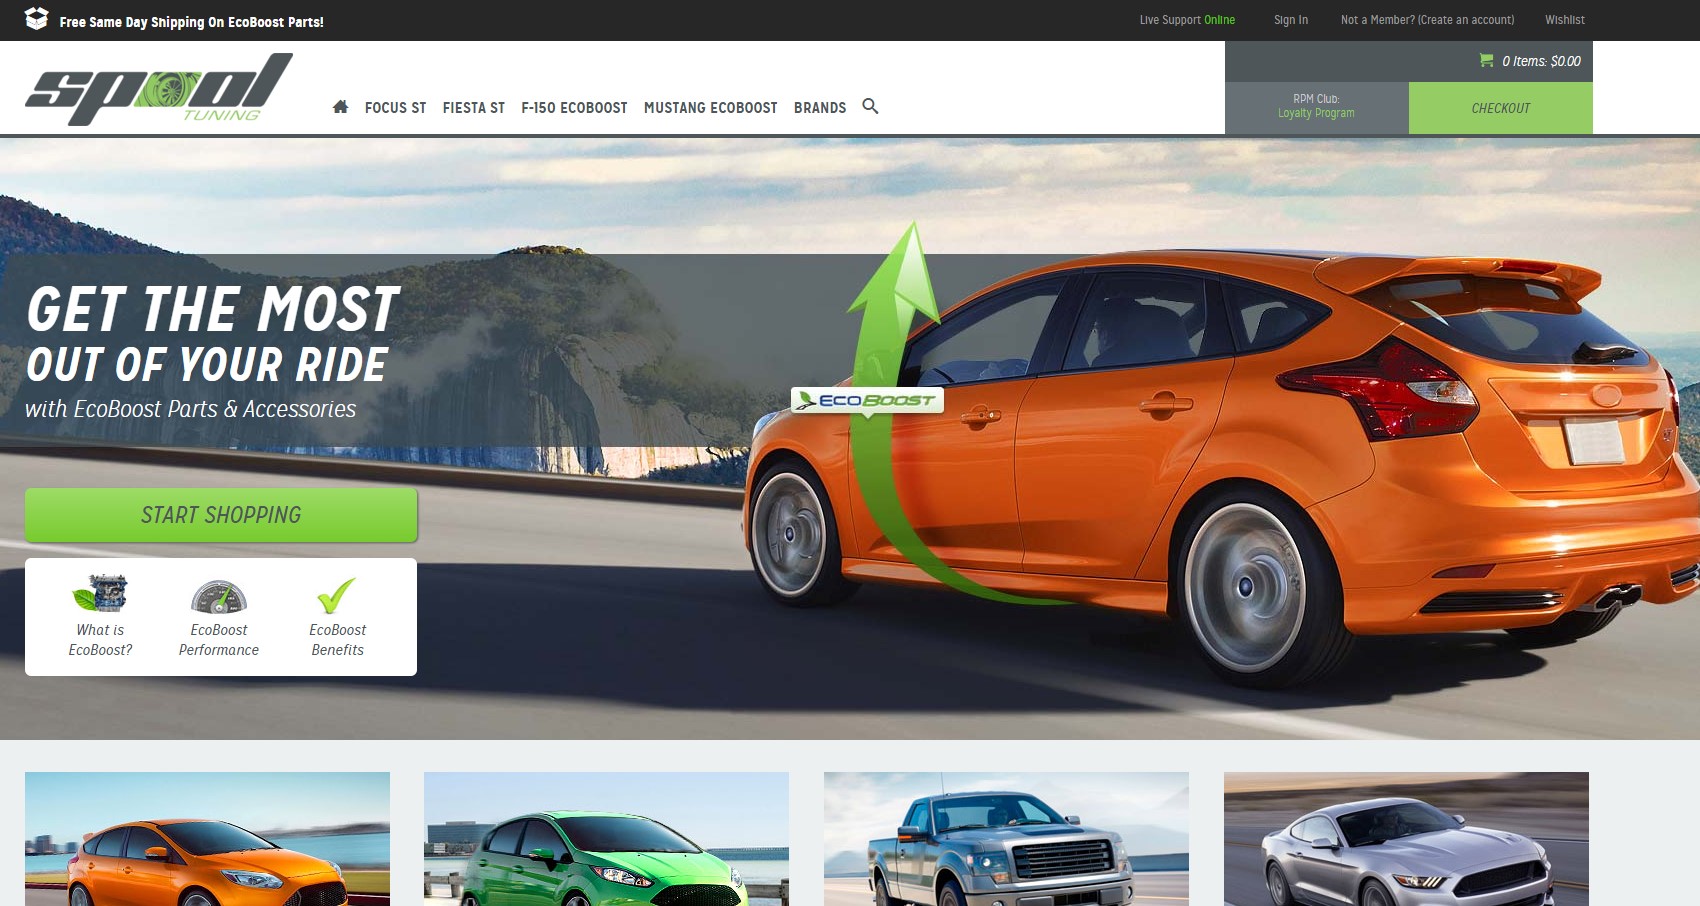Image resolution: width=1700 pixels, height=906 pixels.
Task: Click the Spool Tuning logo
Action: 158,89
